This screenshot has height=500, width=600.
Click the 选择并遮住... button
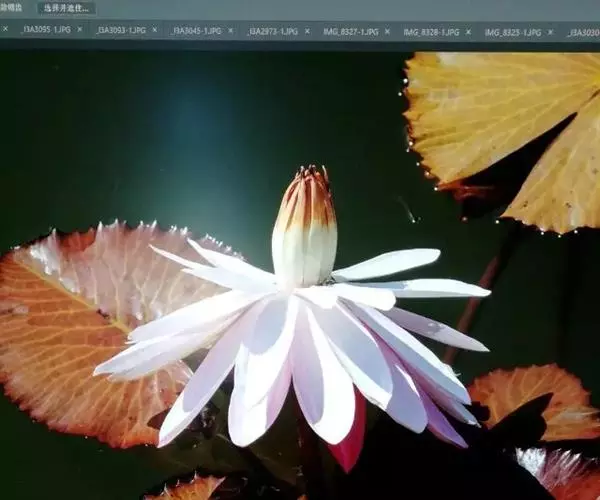pyautogui.click(x=66, y=8)
